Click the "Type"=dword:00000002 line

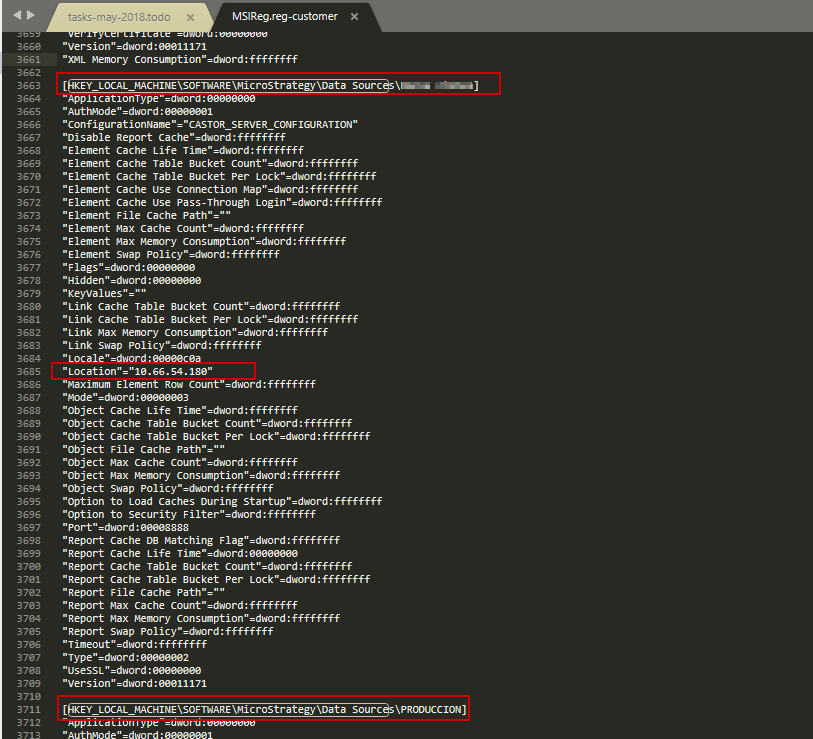pyautogui.click(x=125, y=658)
